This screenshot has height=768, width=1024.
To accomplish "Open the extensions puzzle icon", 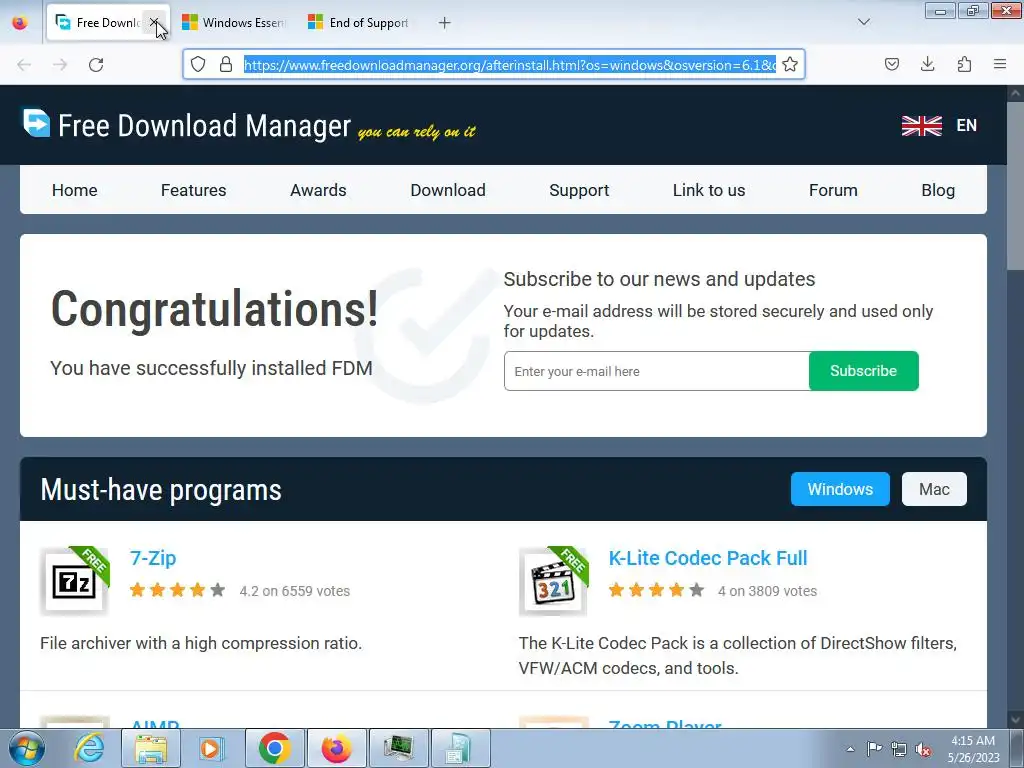I will click(x=964, y=64).
